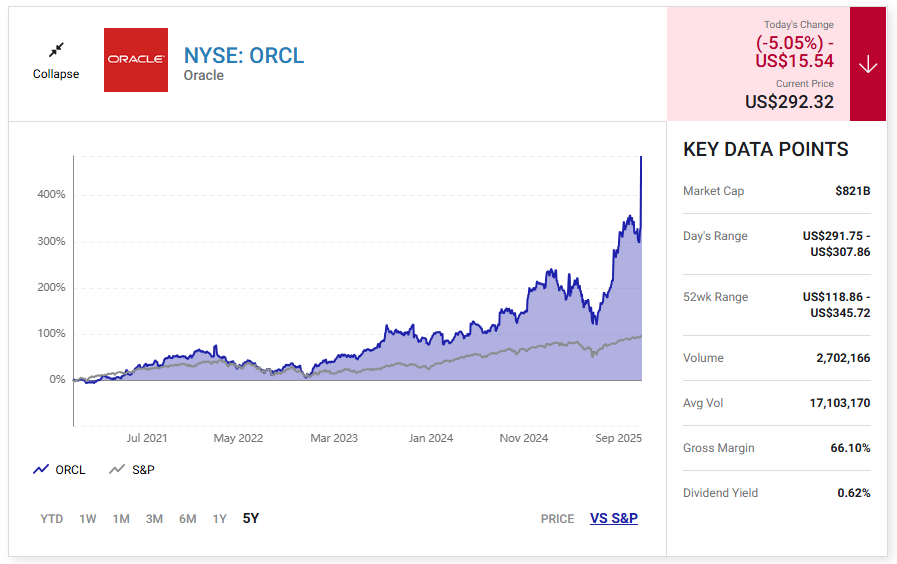Click the Oracle company name
897x564 pixels.
(x=204, y=76)
